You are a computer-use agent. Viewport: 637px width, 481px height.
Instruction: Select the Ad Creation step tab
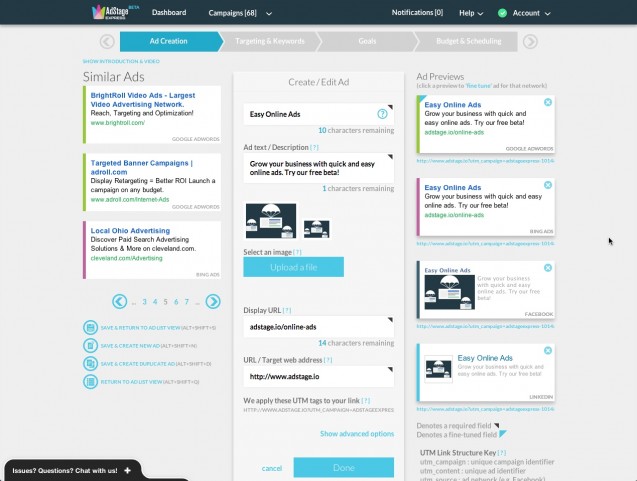pyautogui.click(x=170, y=41)
